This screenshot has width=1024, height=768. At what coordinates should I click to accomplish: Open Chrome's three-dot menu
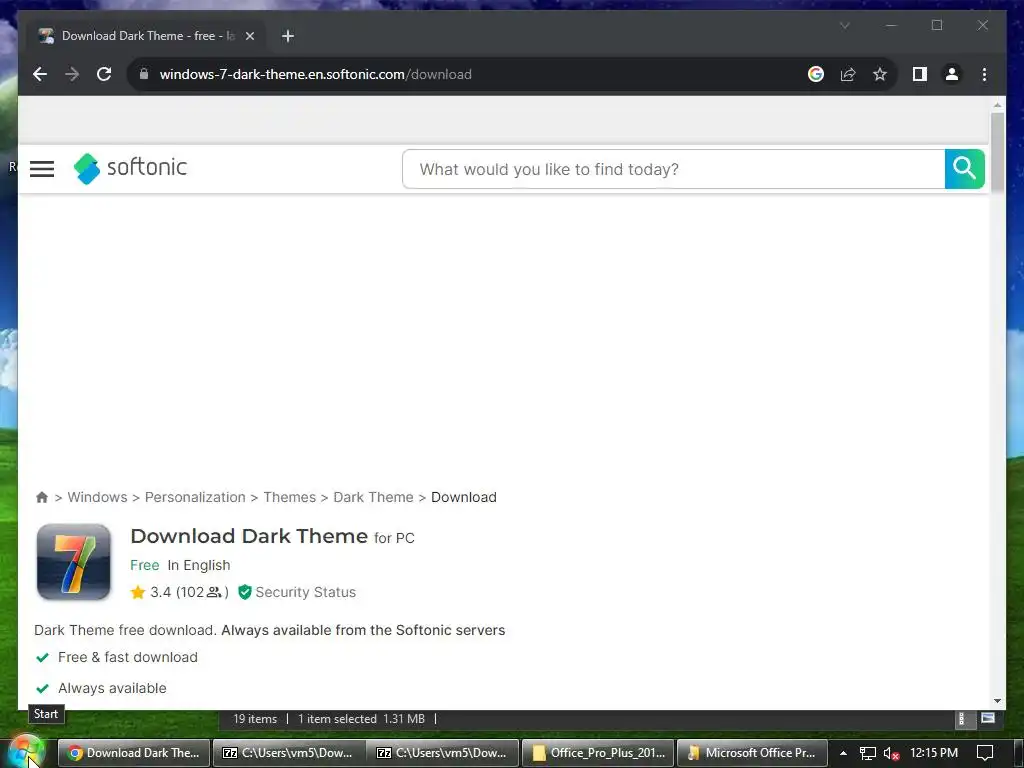[984, 74]
